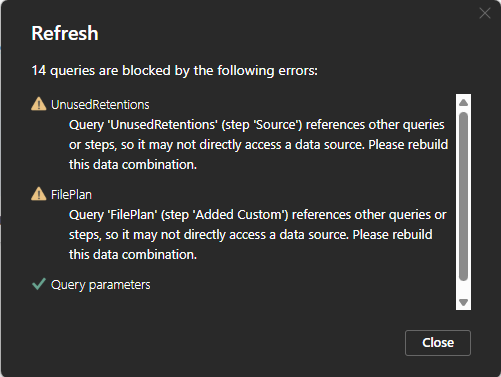Click the error list scrollbar thumb
The width and height of the screenshot is (501, 377).
[463, 196]
